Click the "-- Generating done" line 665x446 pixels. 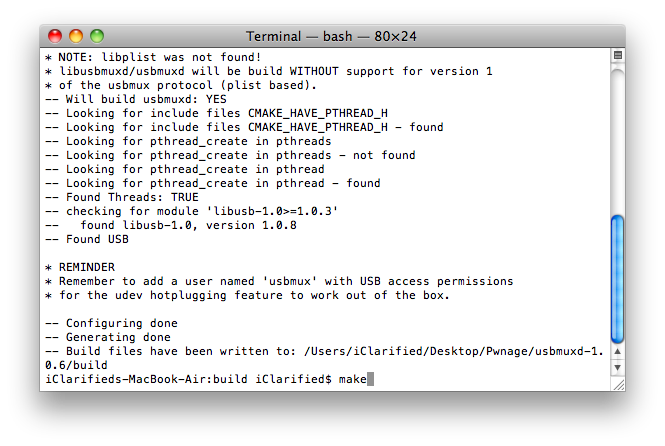coord(108,338)
